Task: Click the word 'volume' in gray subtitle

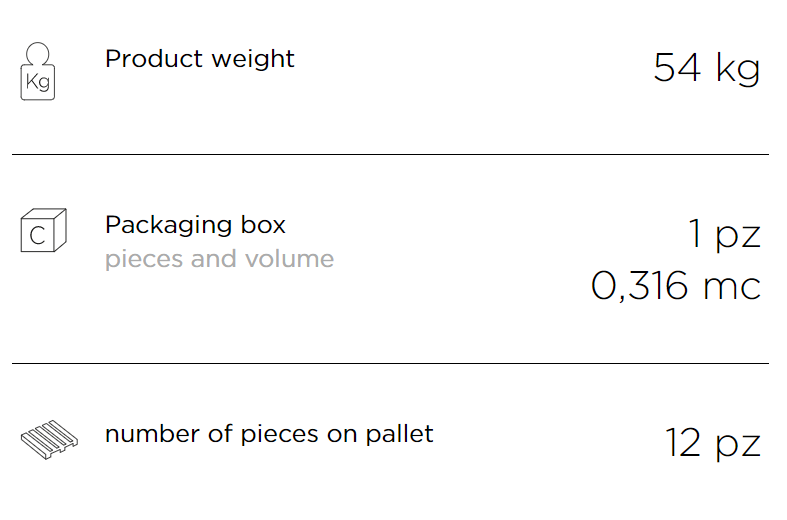Action: pyautogui.click(x=290, y=259)
